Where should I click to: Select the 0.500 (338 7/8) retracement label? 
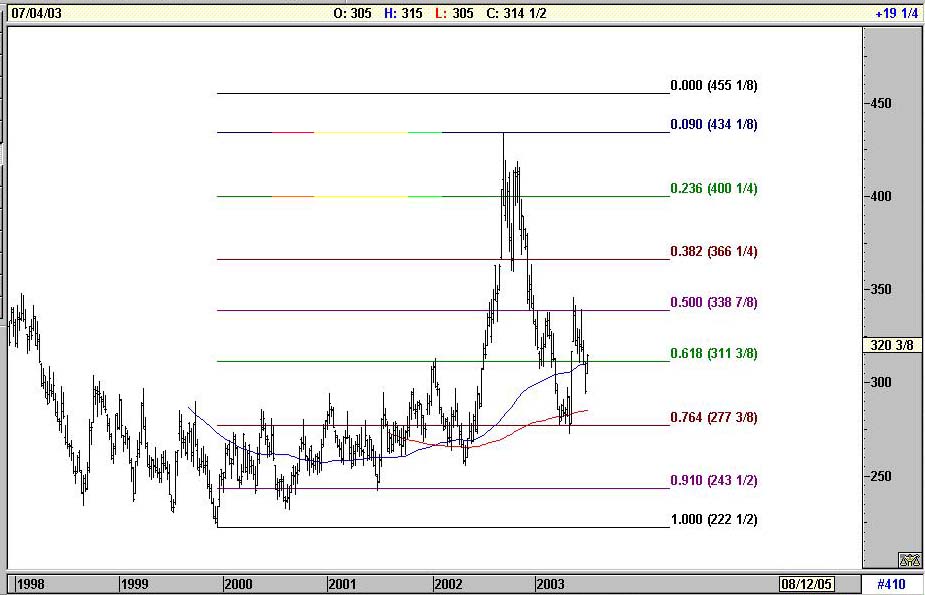[x=714, y=303]
